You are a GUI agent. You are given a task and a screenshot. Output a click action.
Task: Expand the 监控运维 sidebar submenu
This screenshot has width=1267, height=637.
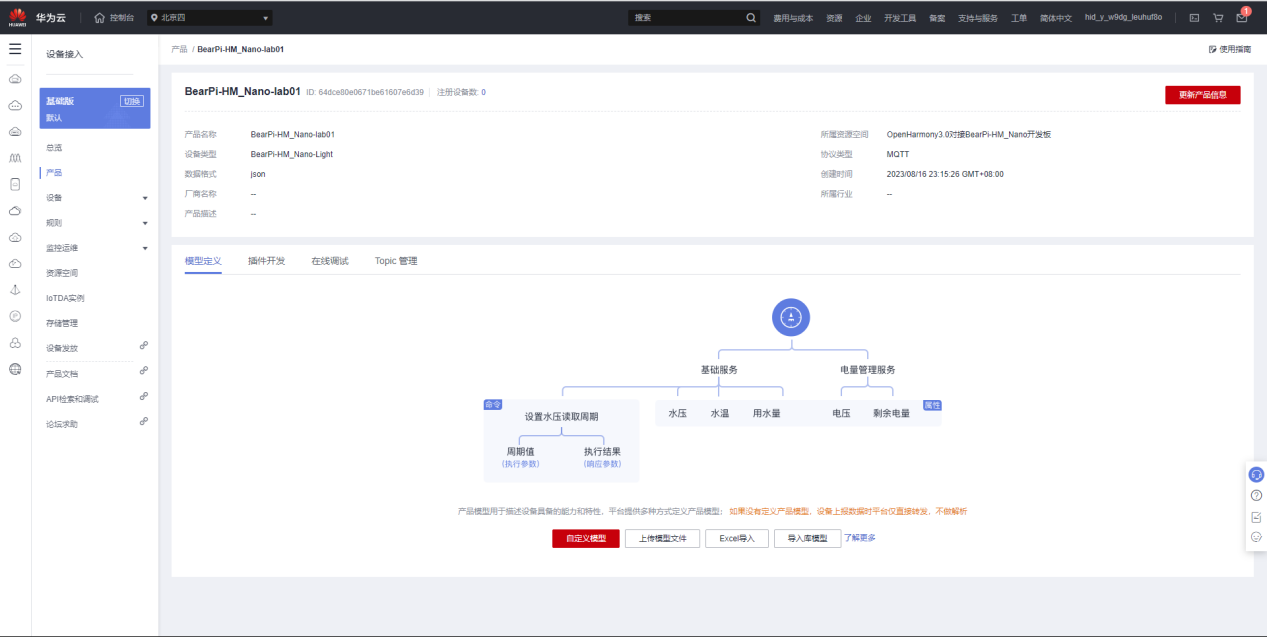coord(145,248)
